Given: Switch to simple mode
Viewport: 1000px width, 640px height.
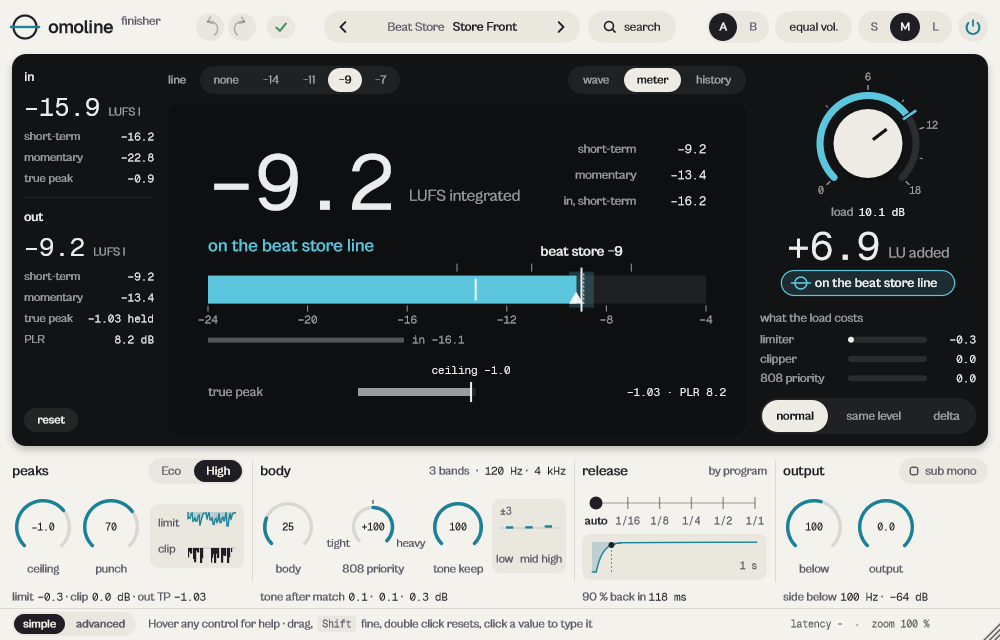Looking at the screenshot, I should 40,624.
